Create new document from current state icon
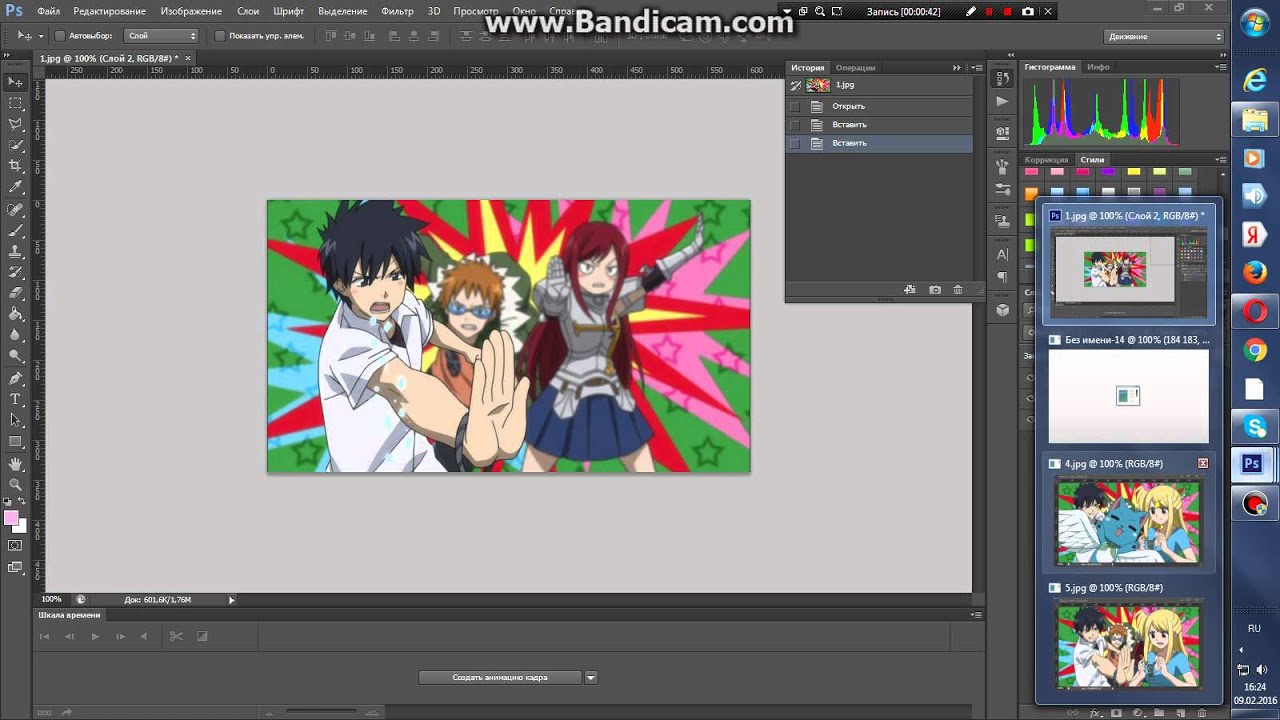 tap(909, 290)
